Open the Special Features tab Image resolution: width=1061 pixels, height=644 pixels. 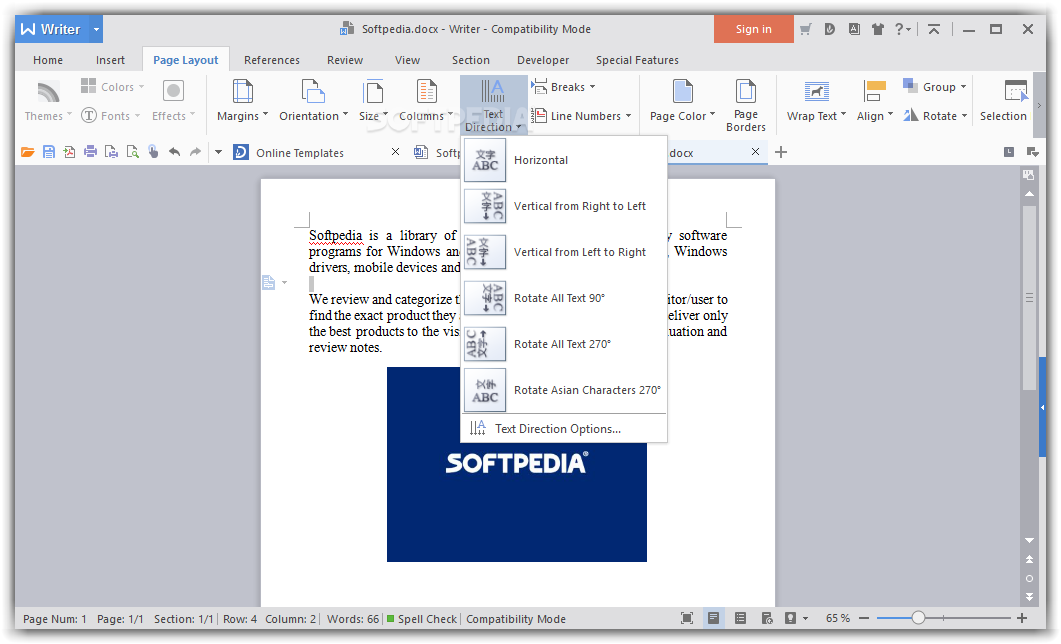tap(637, 60)
